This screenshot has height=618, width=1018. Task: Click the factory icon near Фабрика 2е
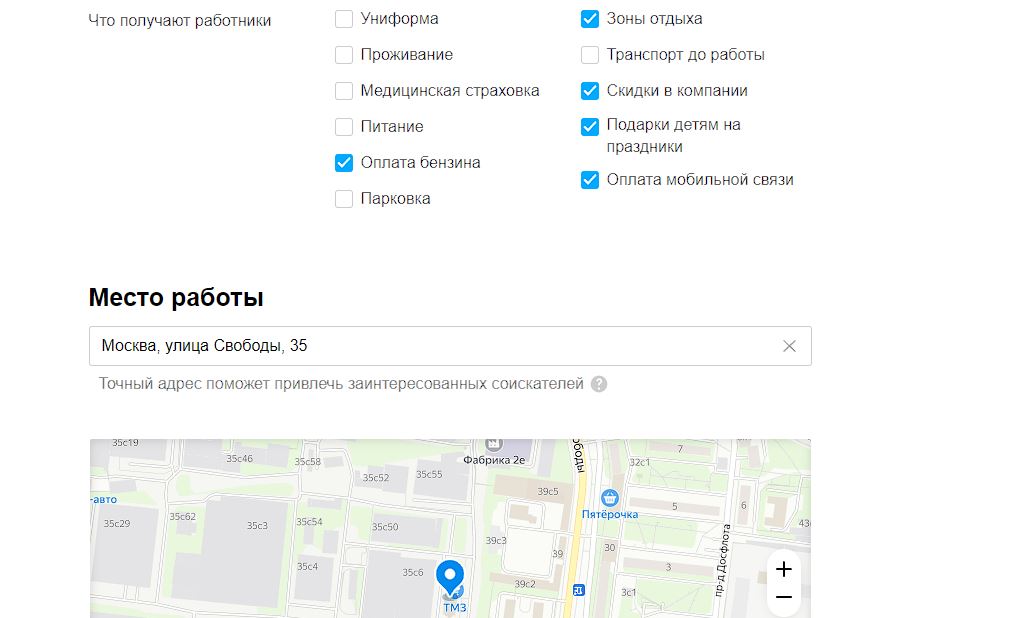pyautogui.click(x=493, y=443)
